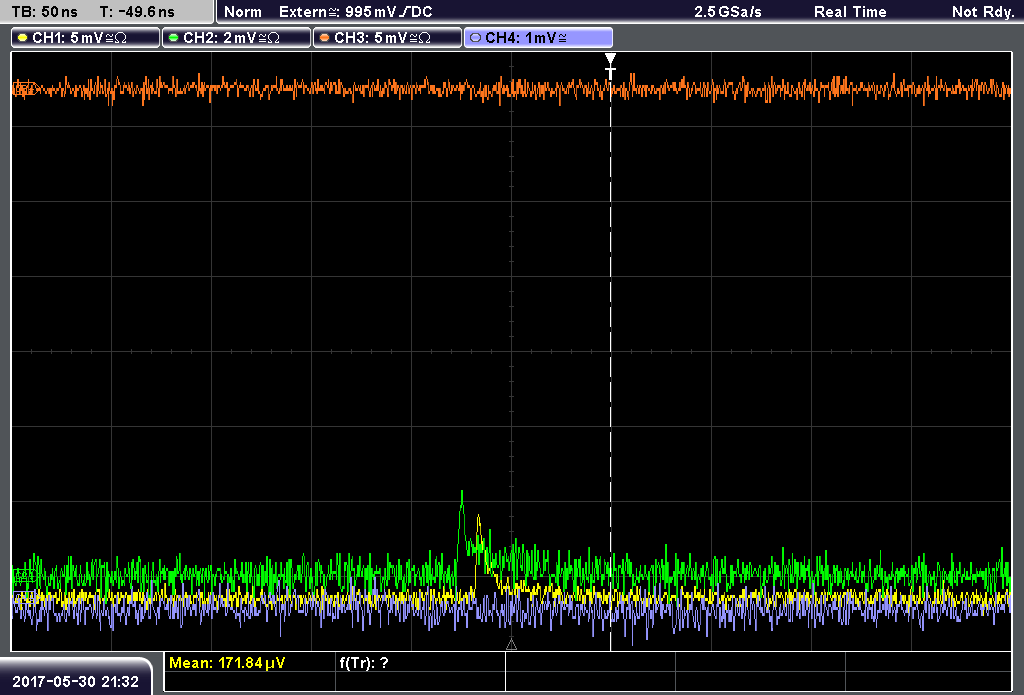Select the CH2 2 mV channel tab
This screenshot has width=1024, height=695.
pos(236,38)
